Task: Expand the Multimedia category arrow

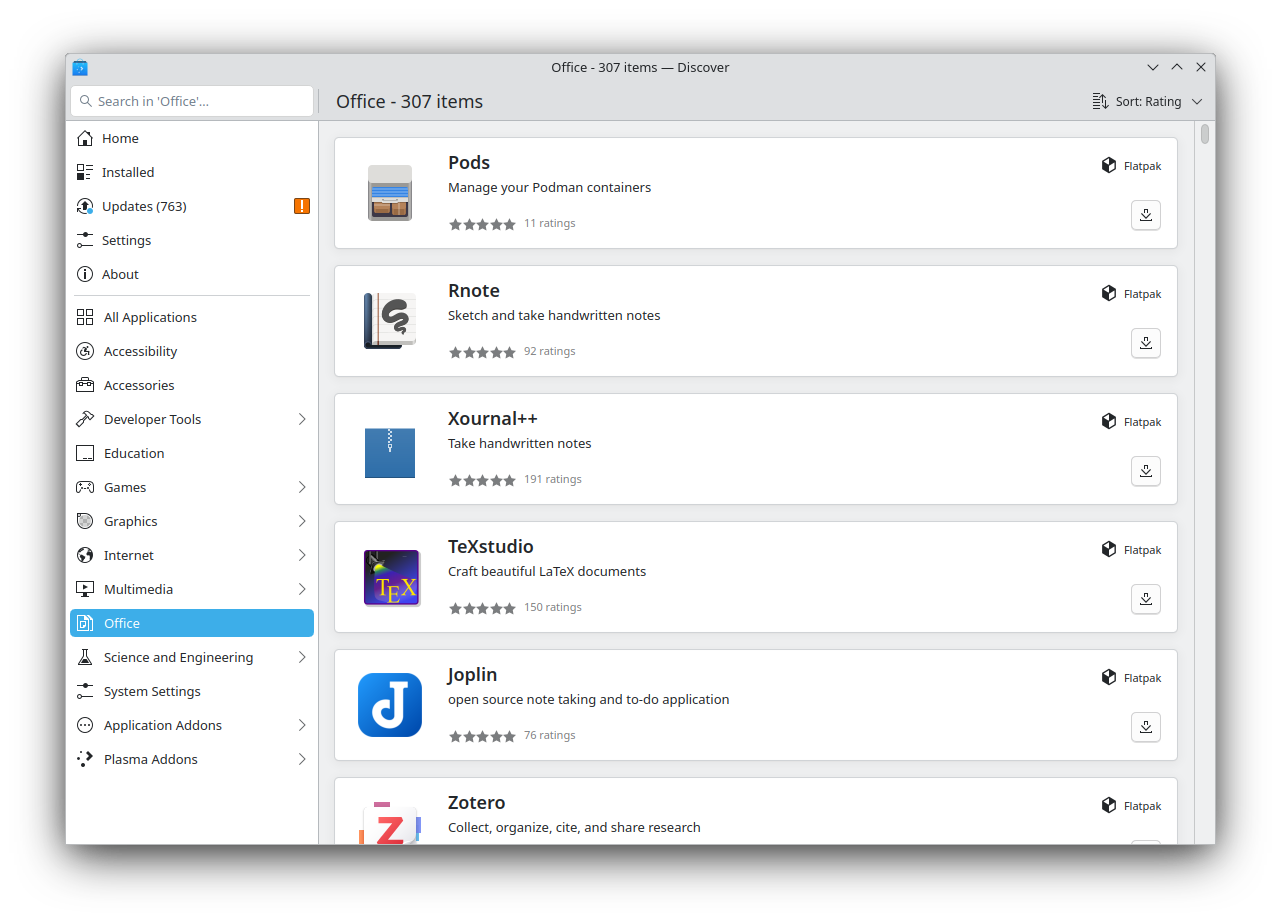Action: pos(302,589)
